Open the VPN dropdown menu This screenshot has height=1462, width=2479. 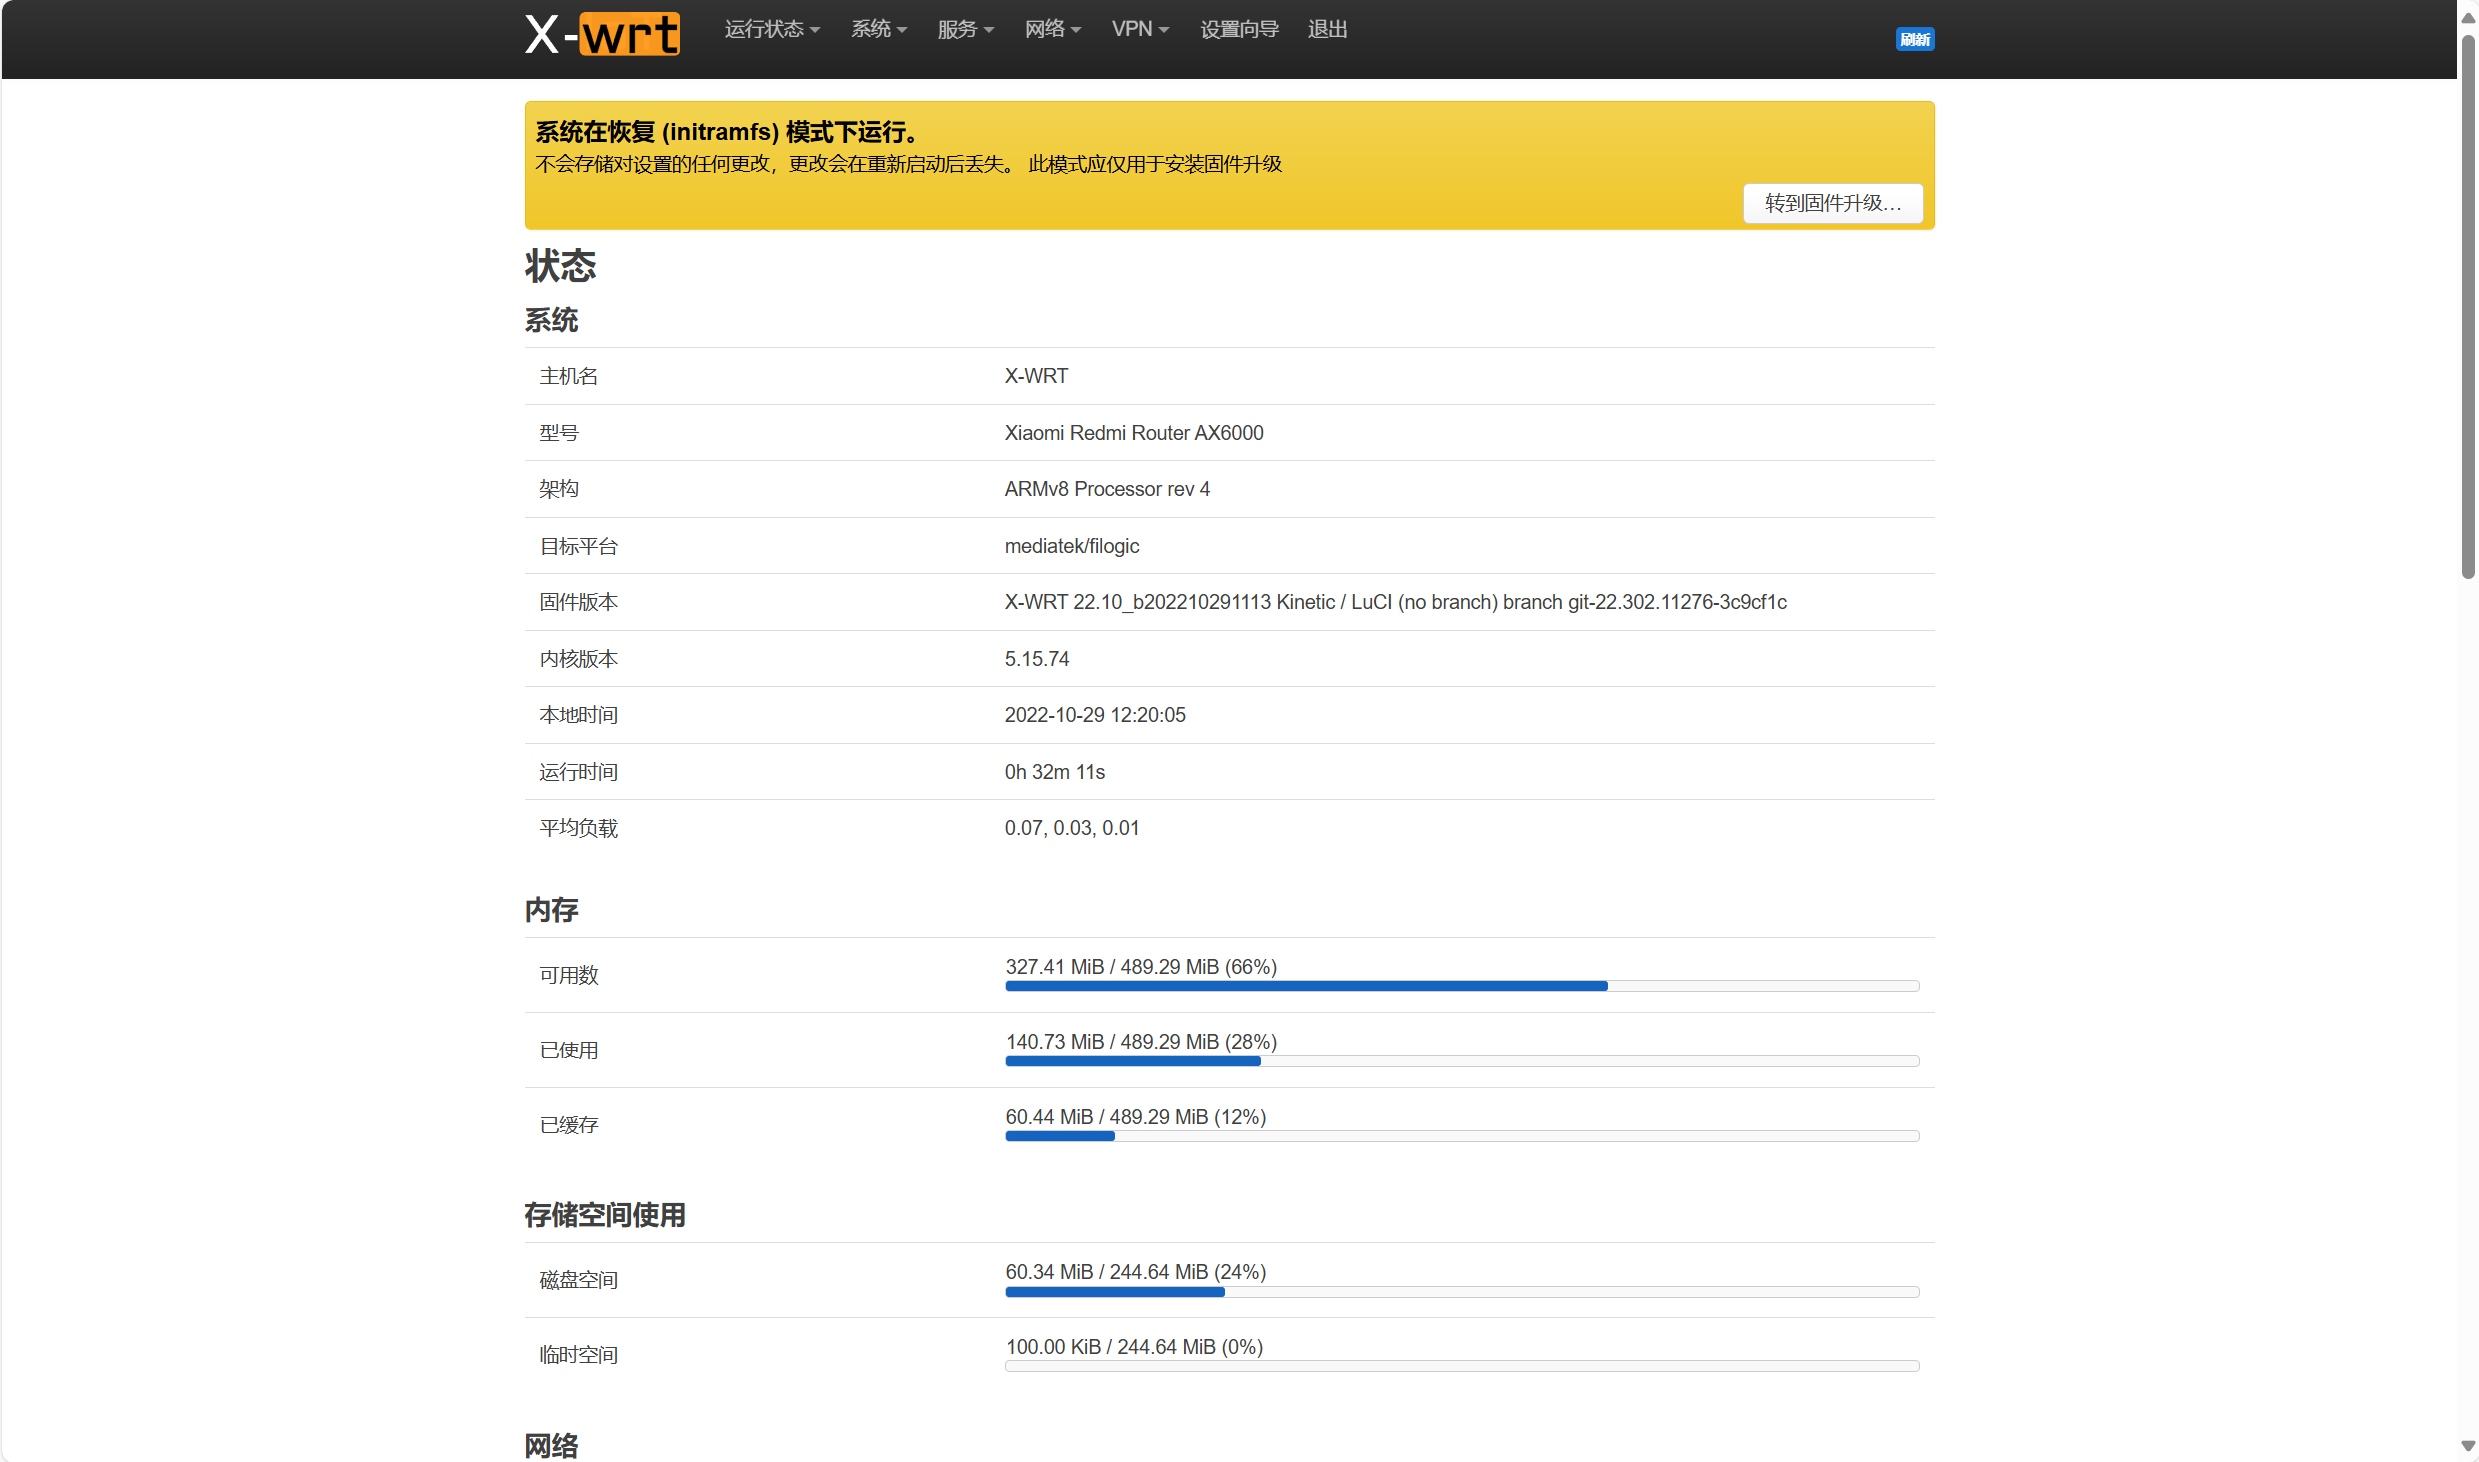pos(1139,29)
